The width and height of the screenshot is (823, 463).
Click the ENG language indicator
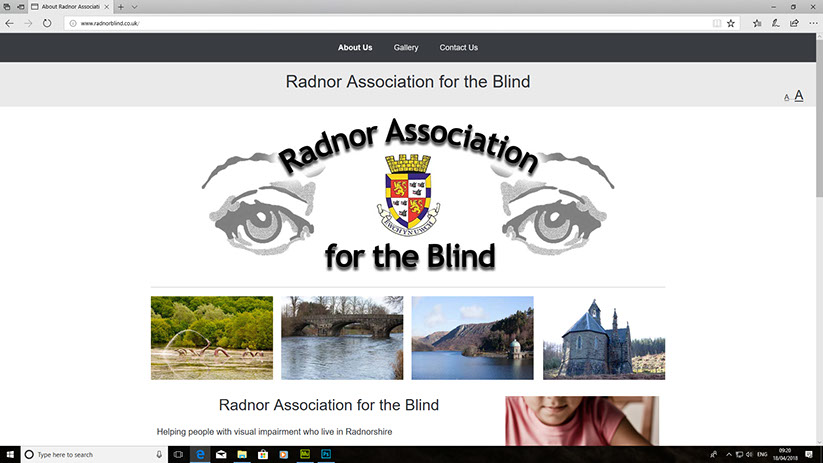[x=763, y=455]
